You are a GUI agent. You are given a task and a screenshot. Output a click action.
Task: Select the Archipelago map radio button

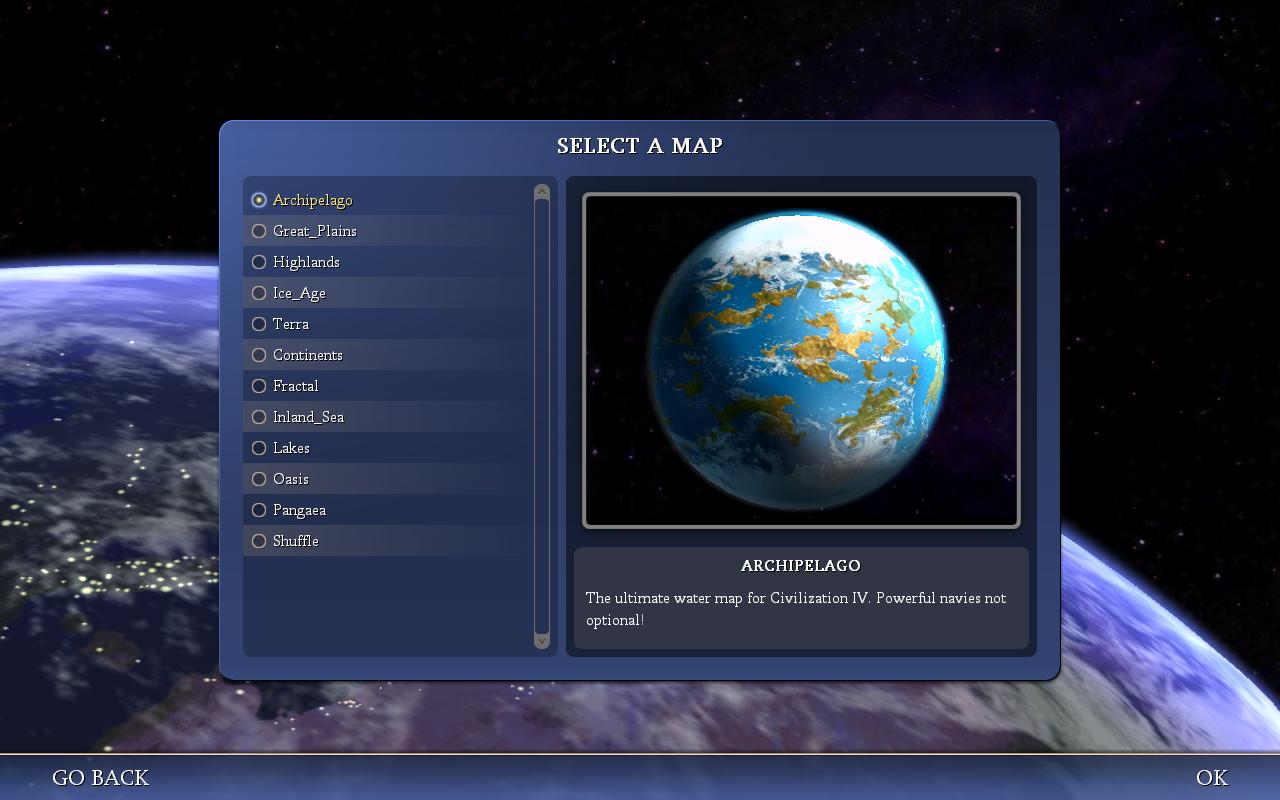(259, 200)
